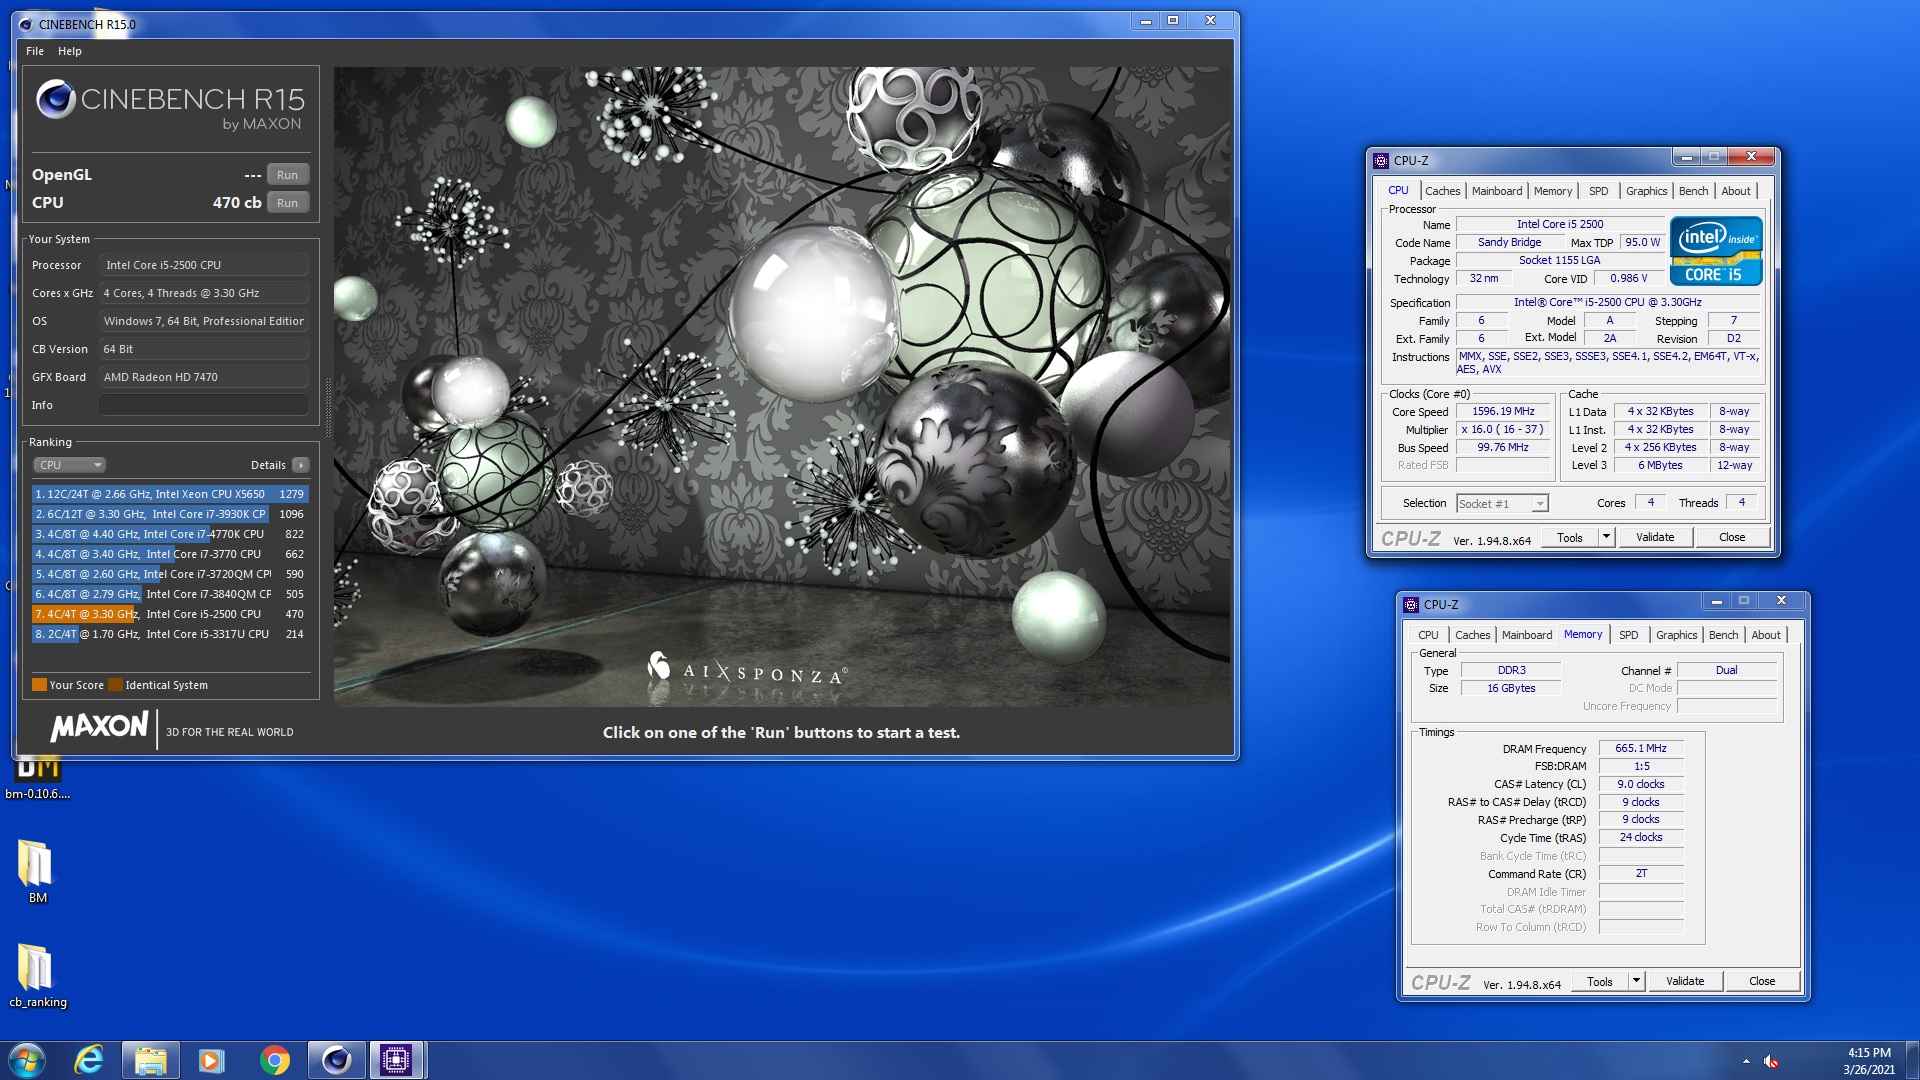Click the Your Score orange legend swatch
The height and width of the screenshot is (1080, 1920).
point(39,685)
